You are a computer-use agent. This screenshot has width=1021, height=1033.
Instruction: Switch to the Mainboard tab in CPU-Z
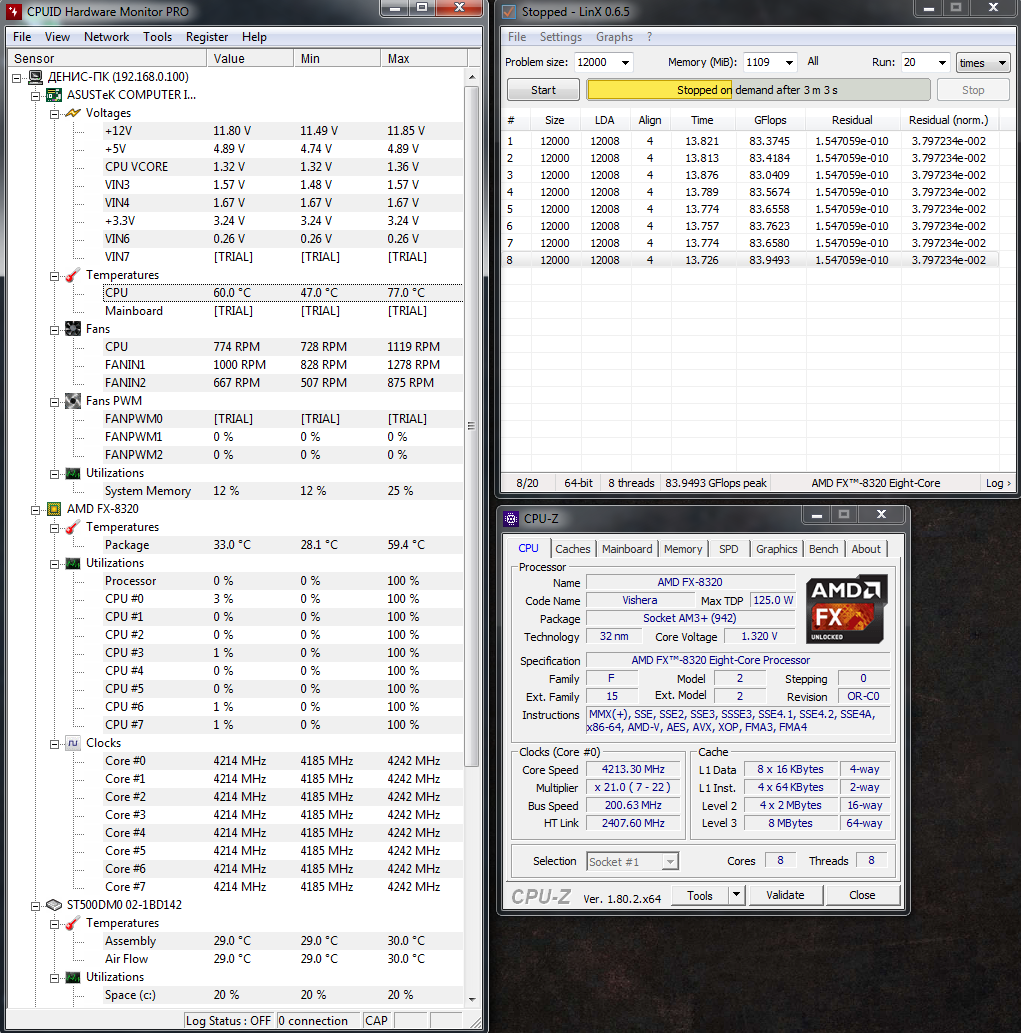(x=626, y=549)
